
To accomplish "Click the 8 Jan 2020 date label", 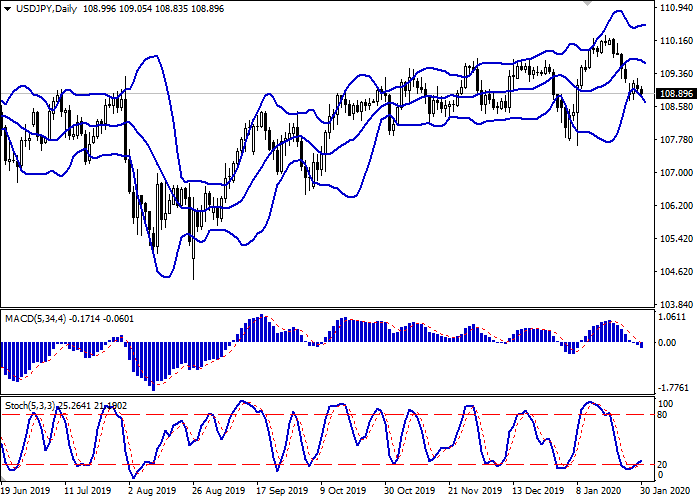I will [603, 492].
